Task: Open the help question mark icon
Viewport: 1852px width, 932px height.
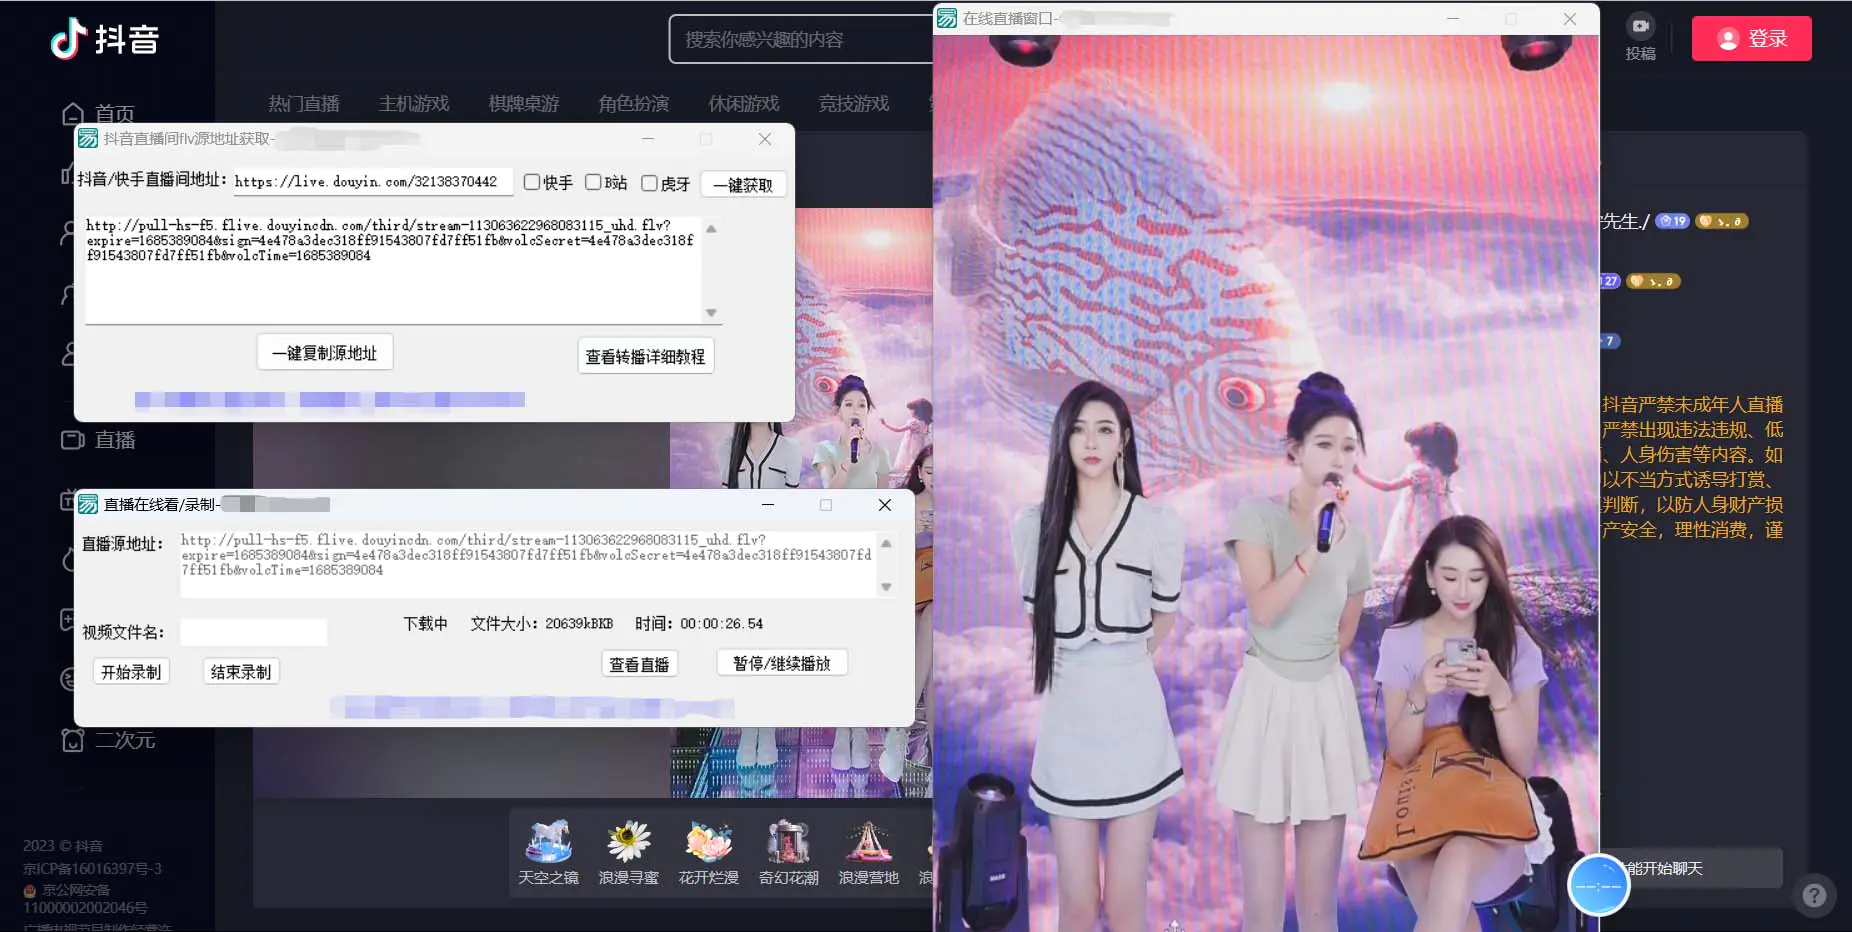Action: pyautogui.click(x=1813, y=896)
